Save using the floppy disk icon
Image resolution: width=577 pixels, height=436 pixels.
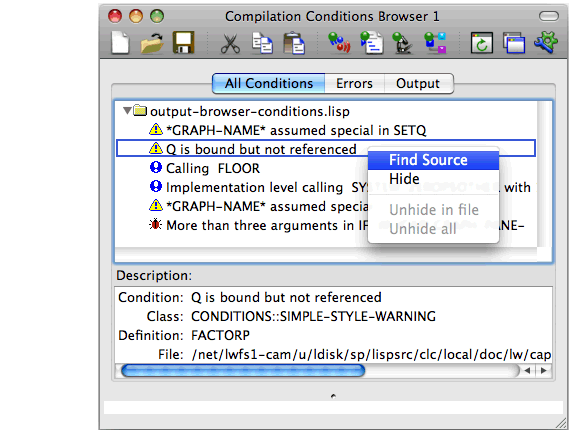point(183,43)
